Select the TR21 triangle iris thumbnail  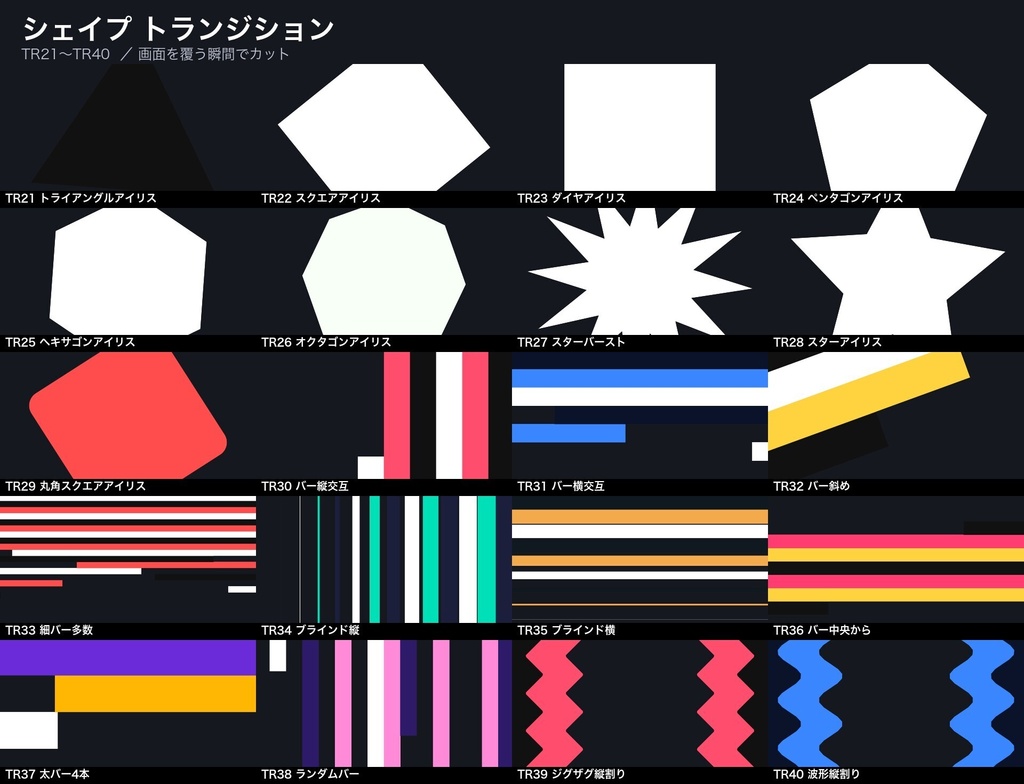click(128, 127)
